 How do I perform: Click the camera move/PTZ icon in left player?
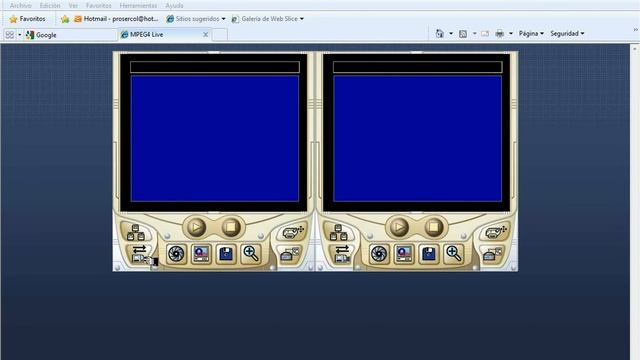tap(294, 232)
